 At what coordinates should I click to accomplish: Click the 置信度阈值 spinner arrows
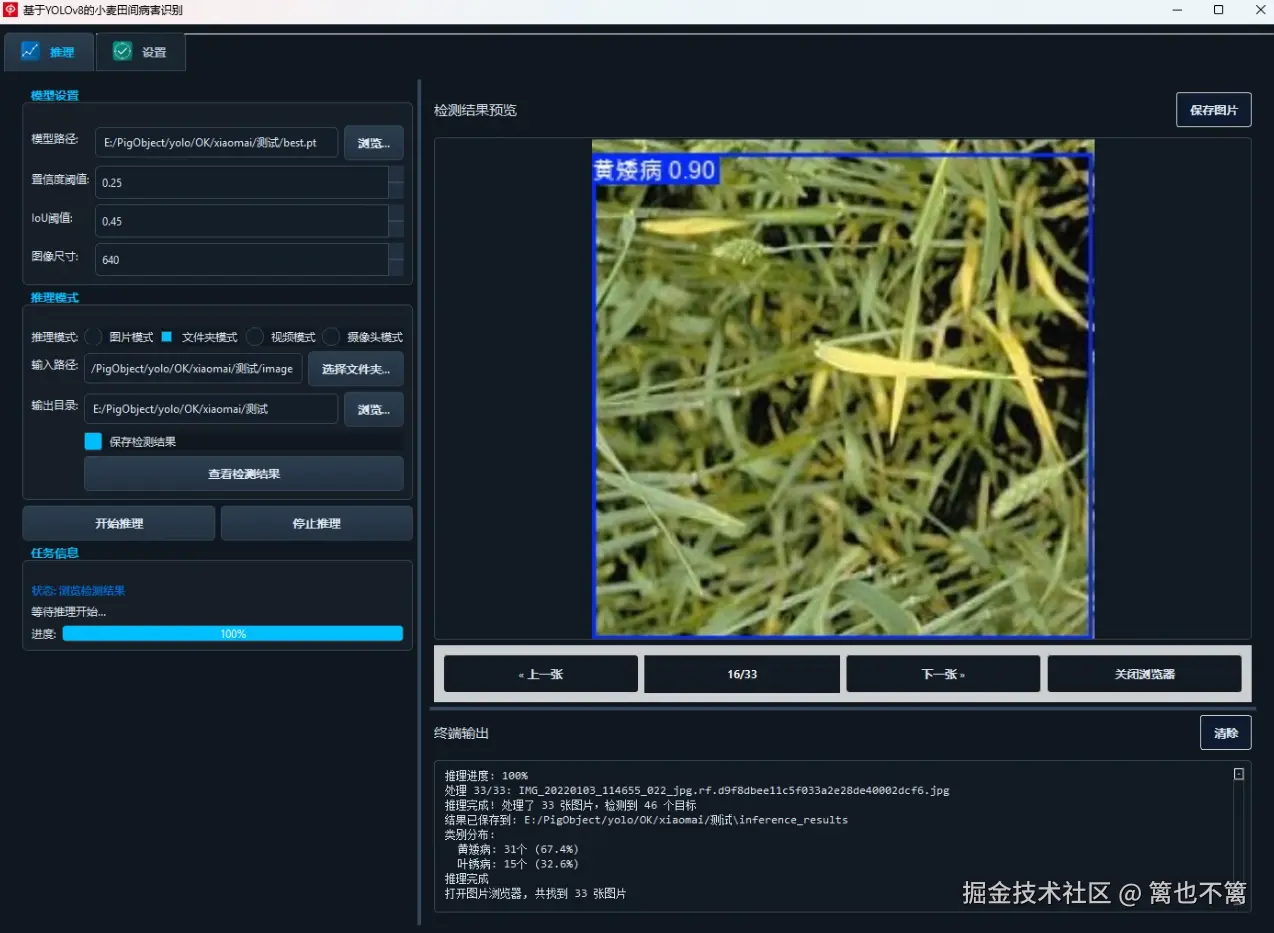coord(396,182)
